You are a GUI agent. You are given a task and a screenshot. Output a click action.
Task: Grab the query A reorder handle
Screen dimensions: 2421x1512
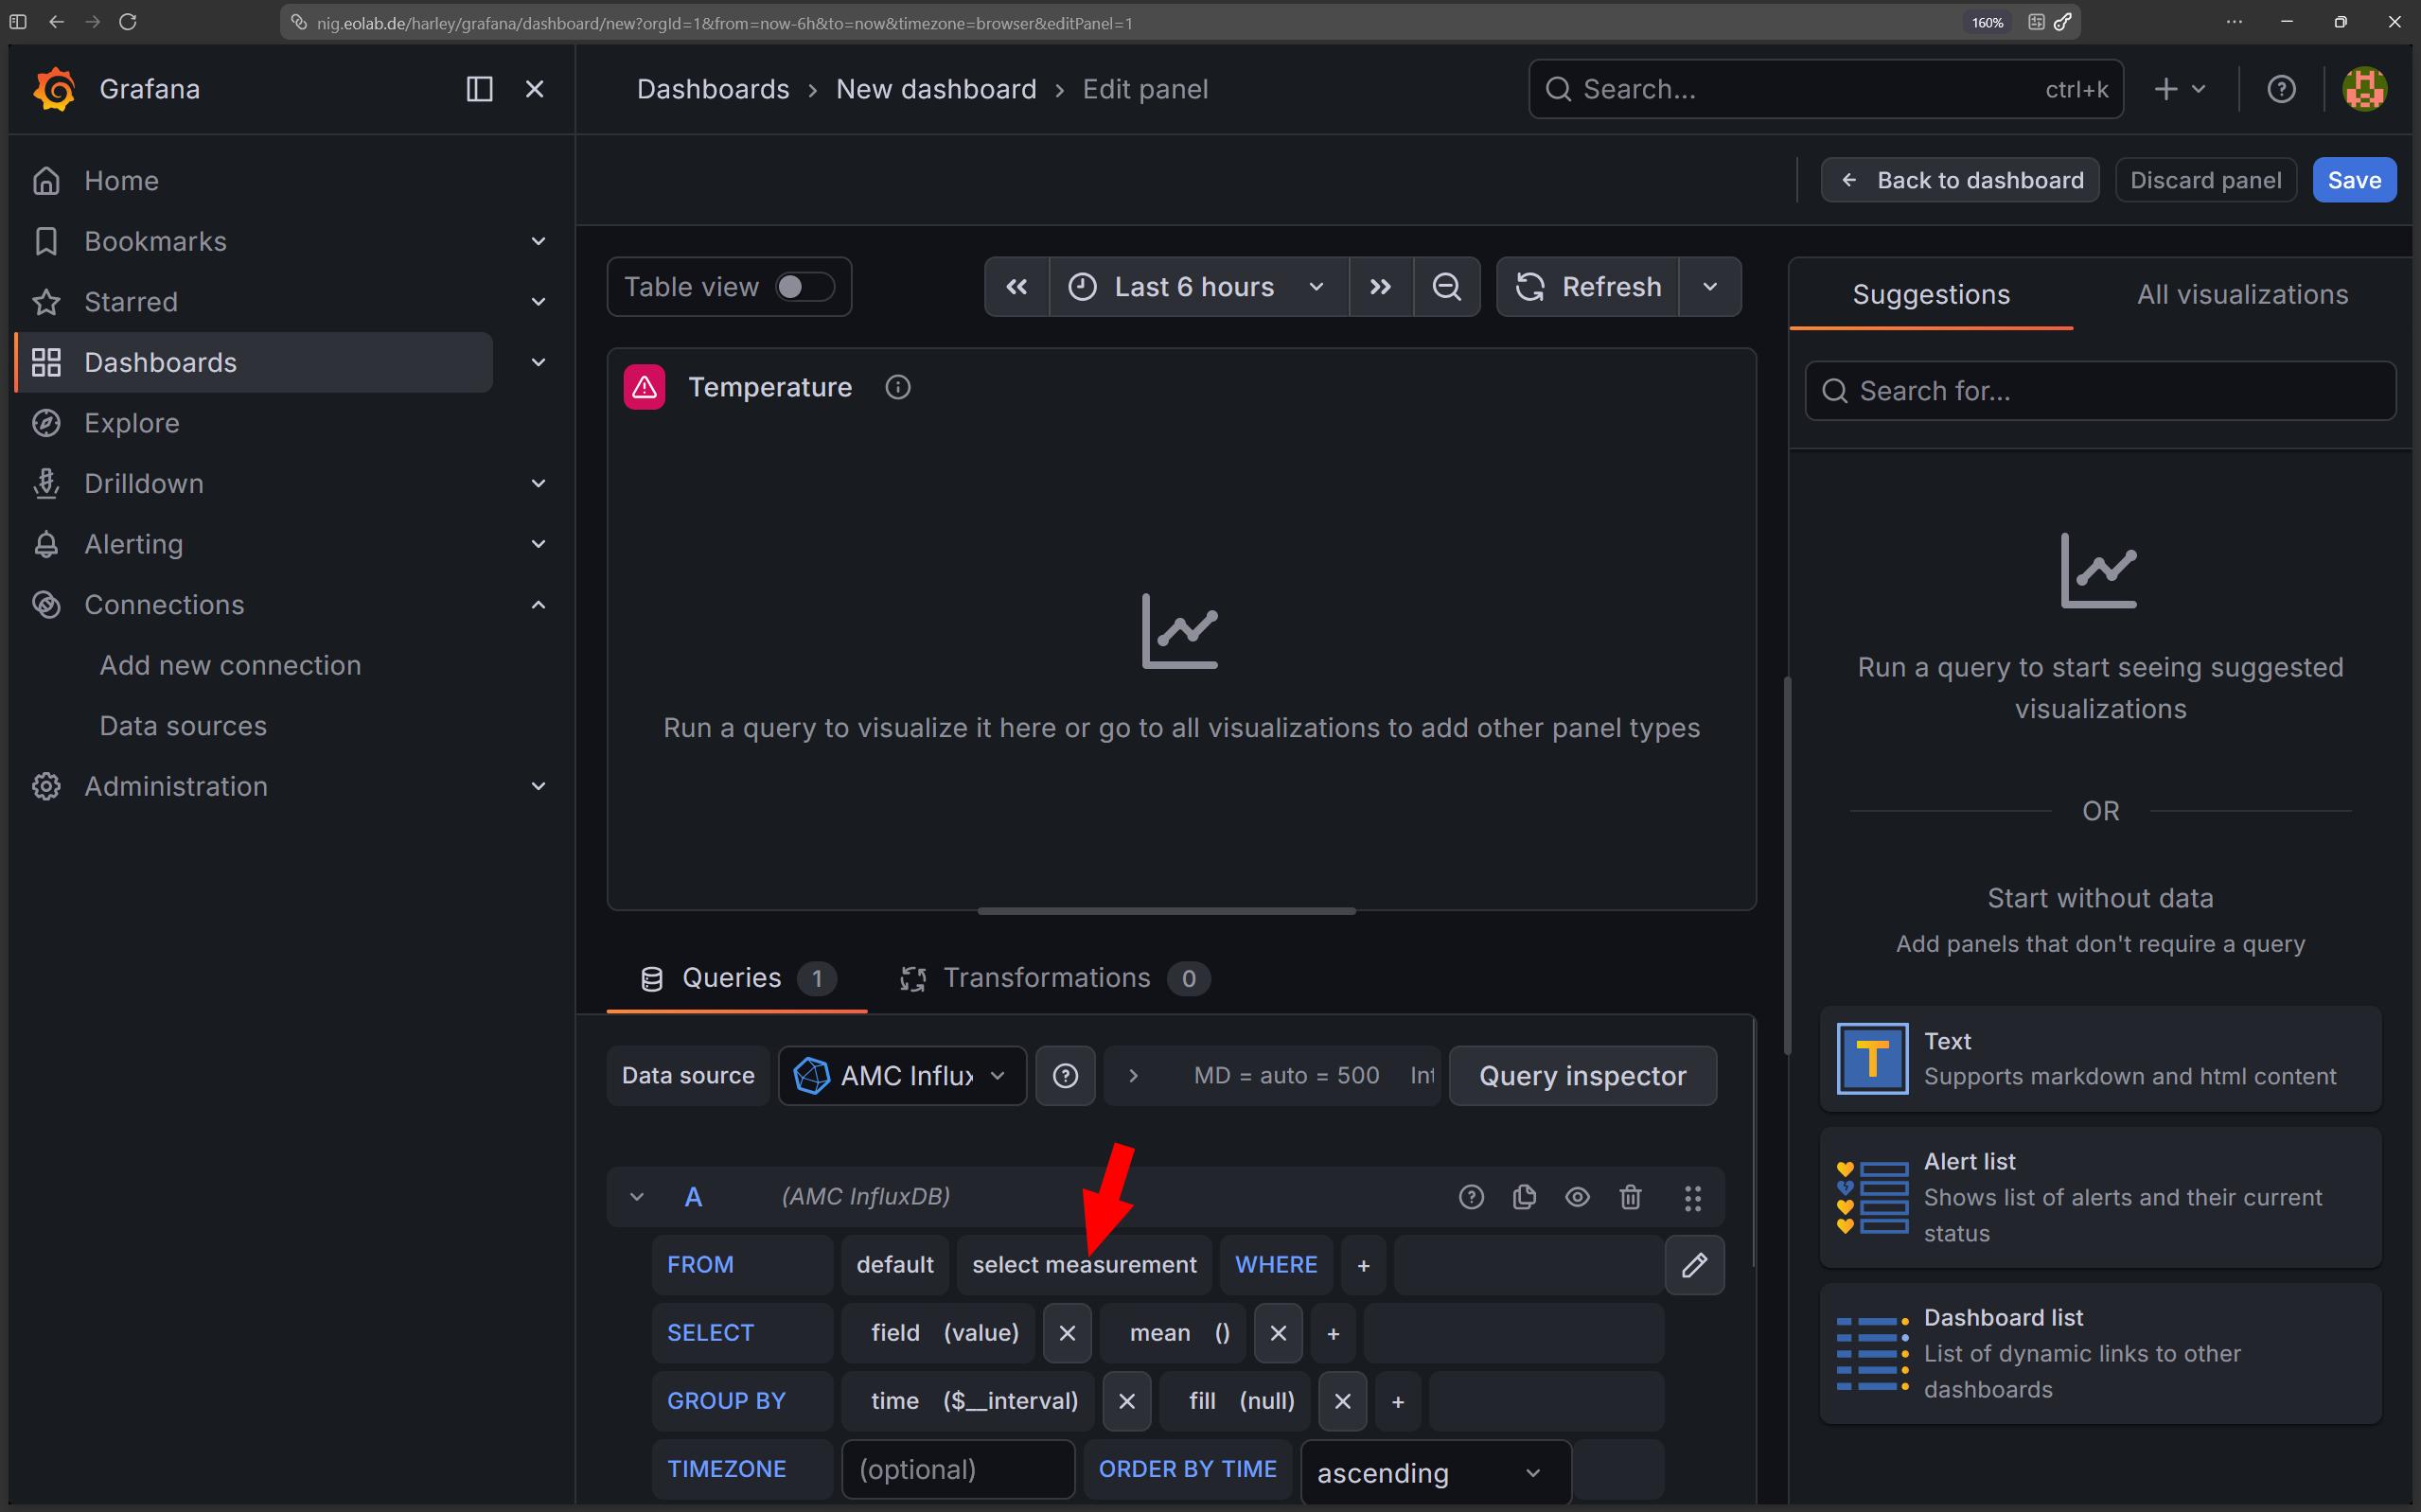[1692, 1198]
